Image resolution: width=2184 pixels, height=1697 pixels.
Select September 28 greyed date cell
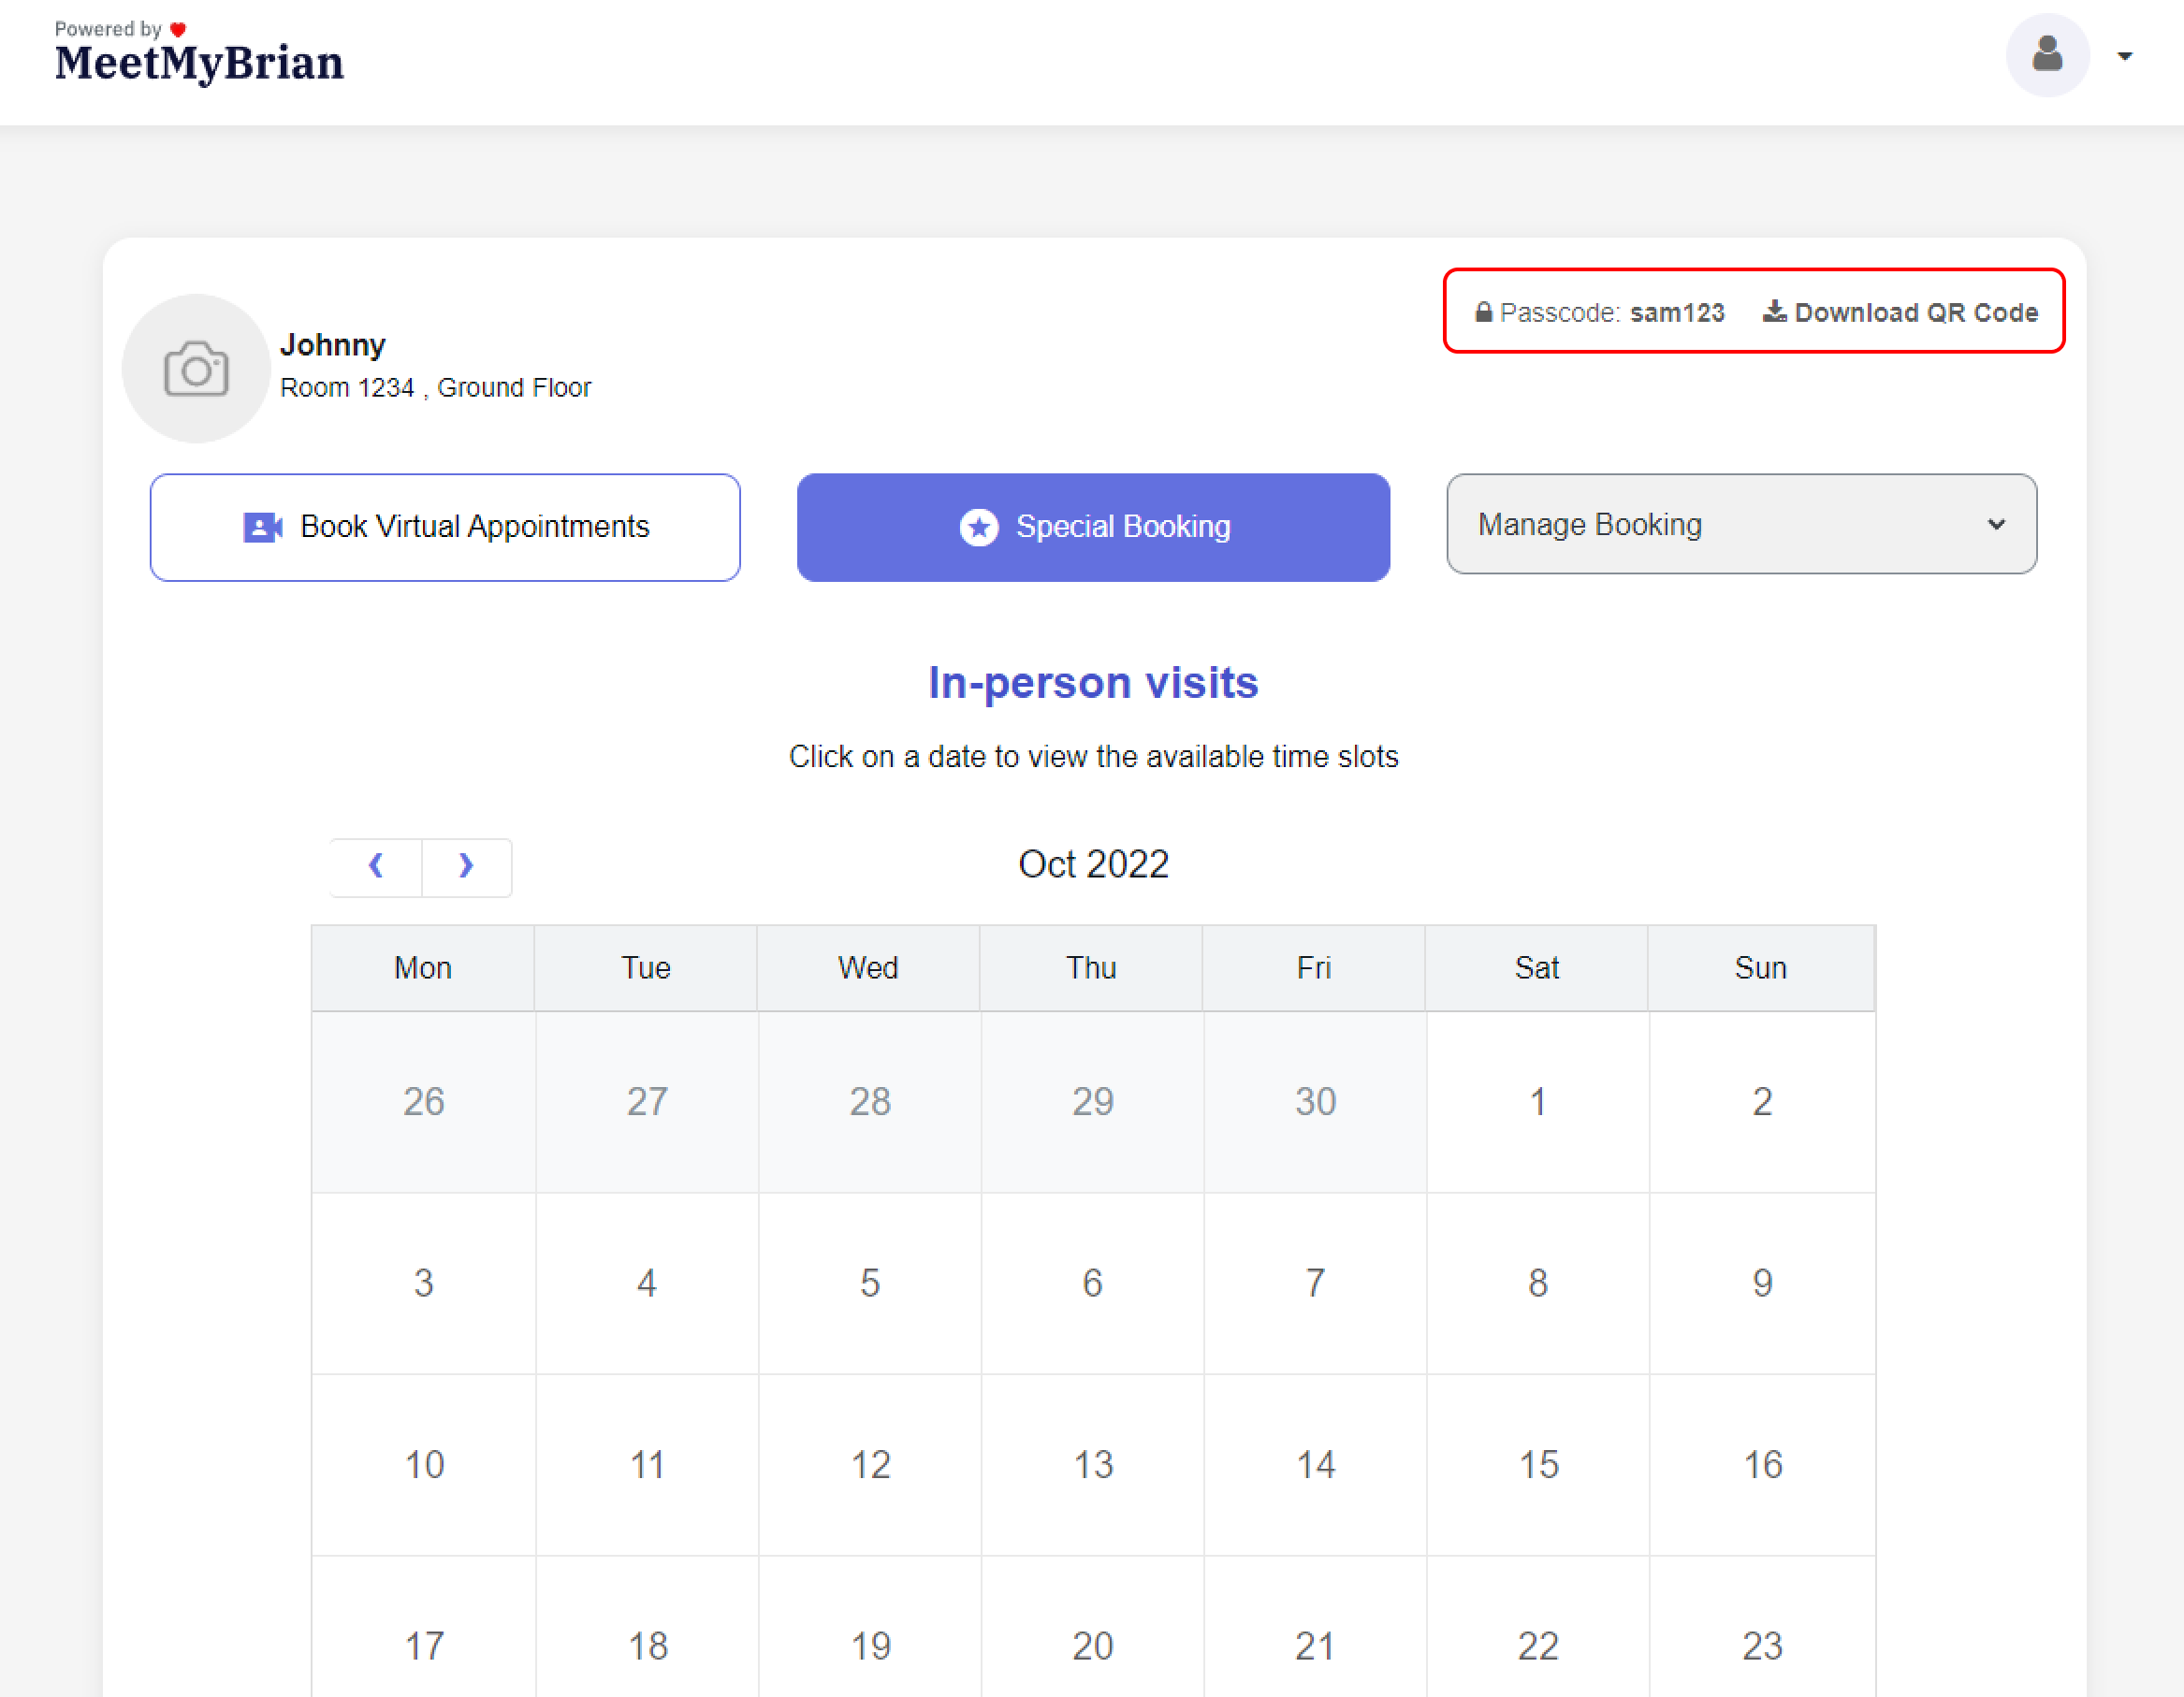coord(869,1102)
